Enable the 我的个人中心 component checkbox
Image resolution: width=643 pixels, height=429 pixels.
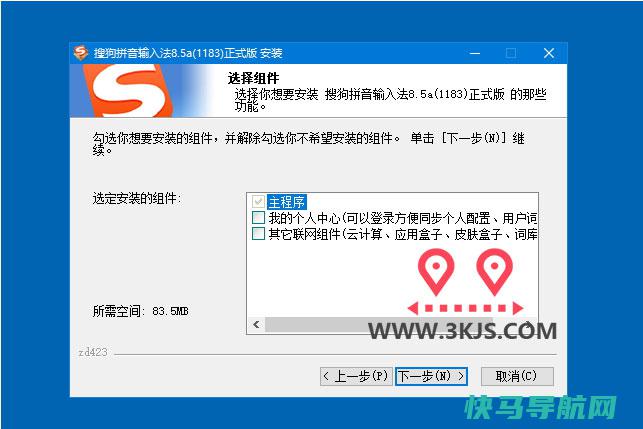(x=258, y=217)
